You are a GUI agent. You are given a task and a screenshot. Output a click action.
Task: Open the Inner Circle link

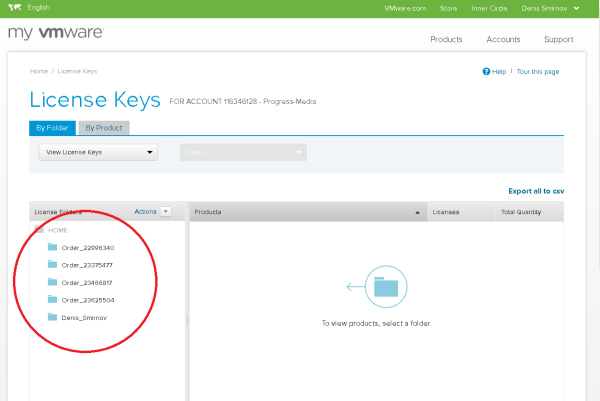pos(489,8)
